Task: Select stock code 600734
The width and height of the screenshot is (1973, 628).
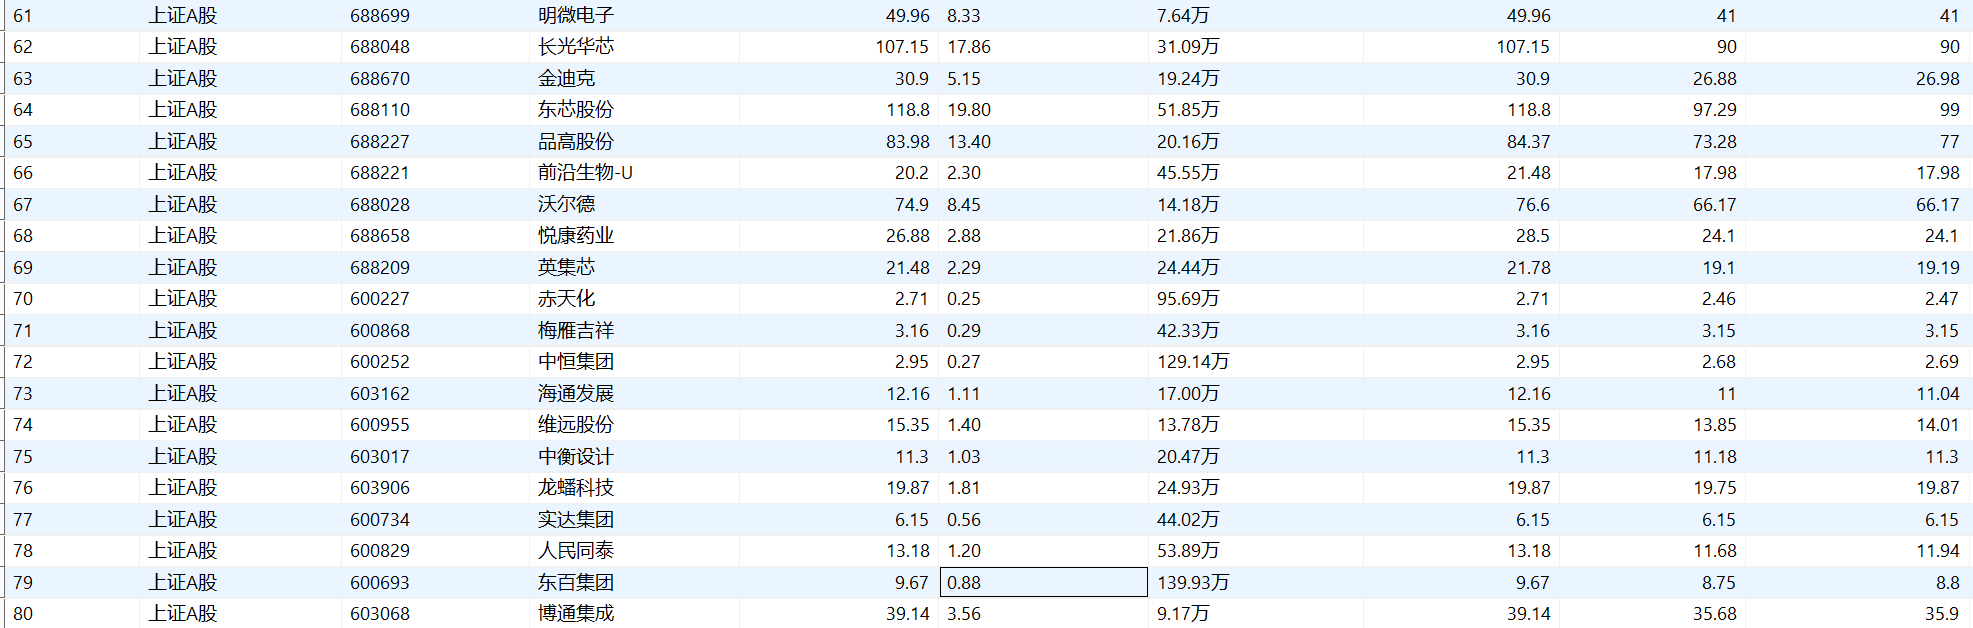Action: coord(380,519)
